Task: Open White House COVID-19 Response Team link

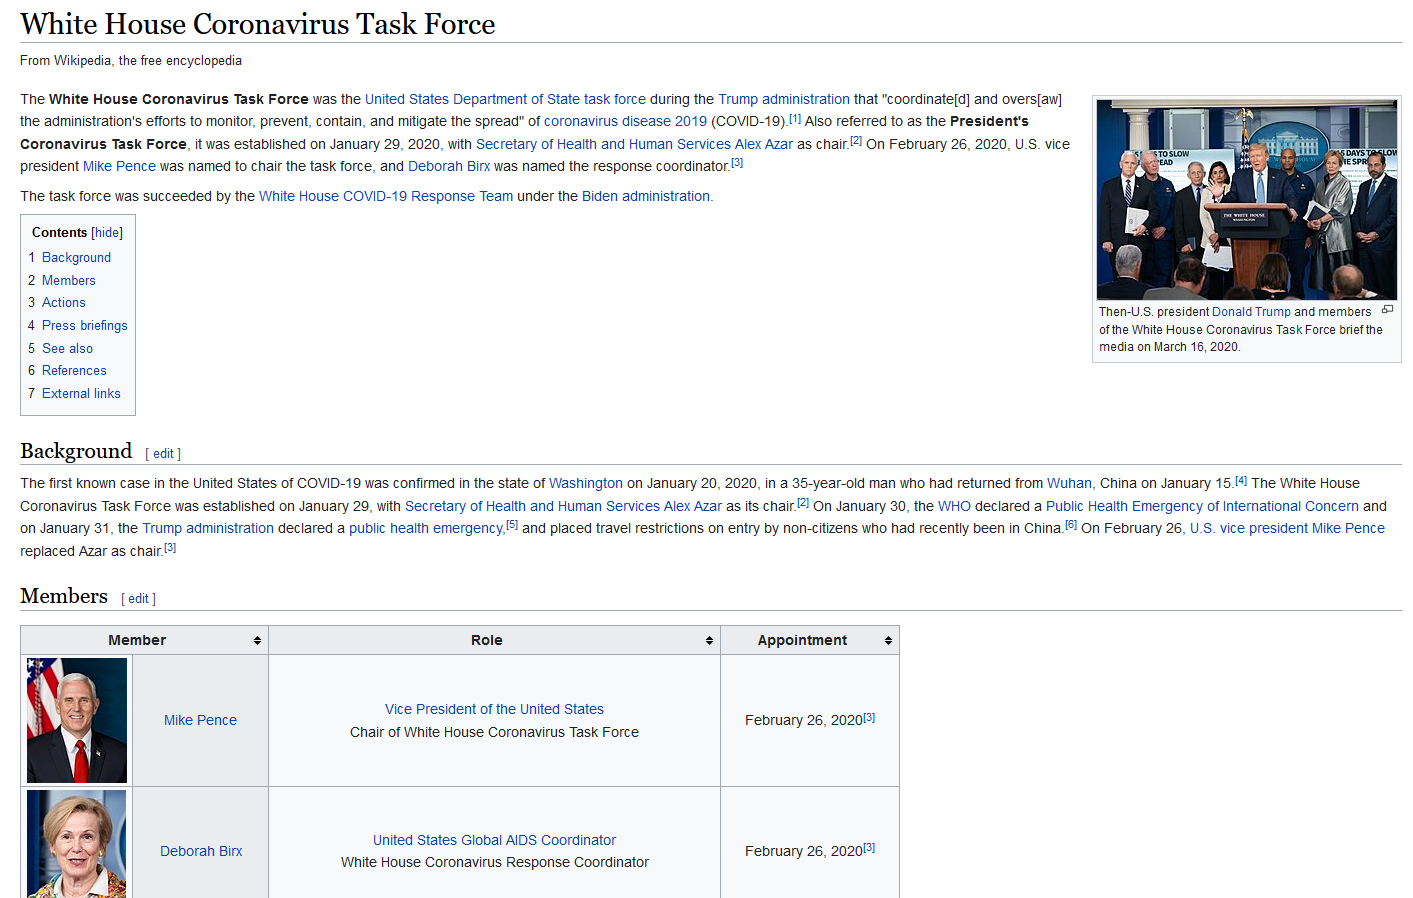Action: pyautogui.click(x=386, y=196)
